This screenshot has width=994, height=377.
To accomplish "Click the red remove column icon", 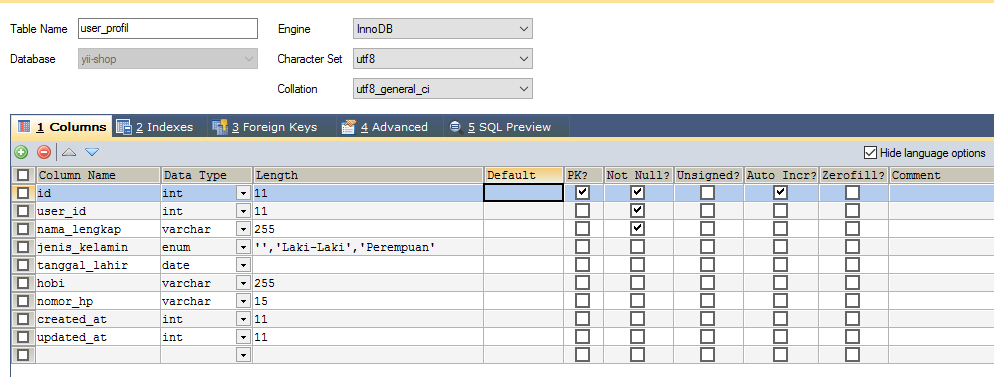I will tap(44, 152).
